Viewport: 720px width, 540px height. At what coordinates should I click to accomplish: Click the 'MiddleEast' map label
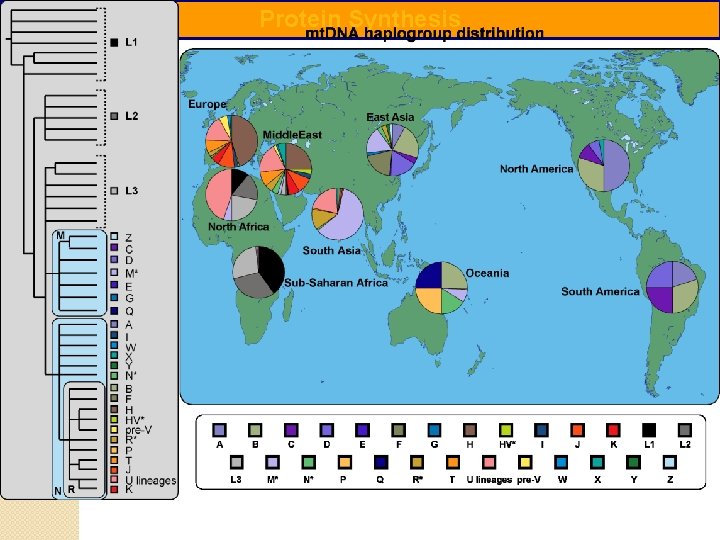292,135
